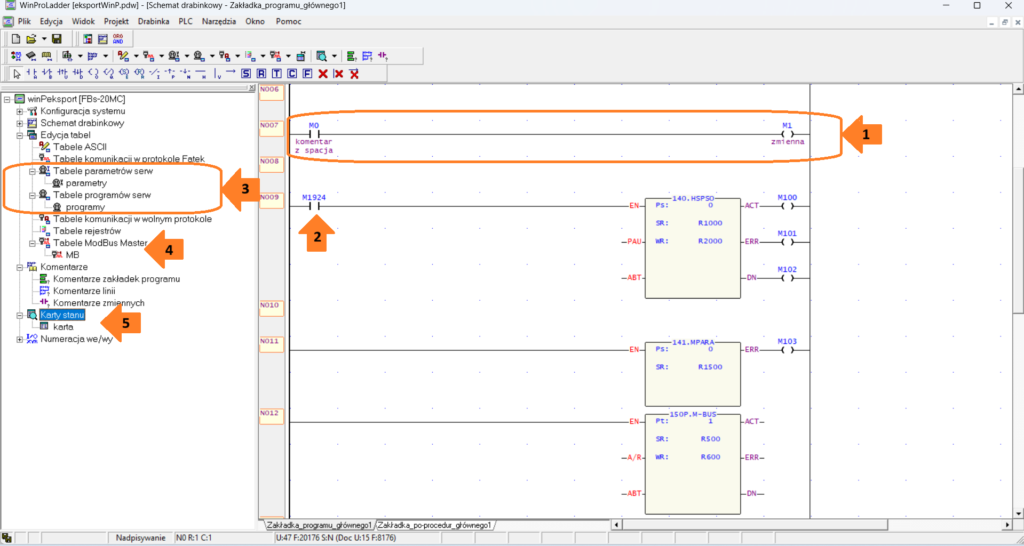This screenshot has height=546, width=1024.
Task: Select the parametry servo table item
Action: pyautogui.click(x=86, y=183)
